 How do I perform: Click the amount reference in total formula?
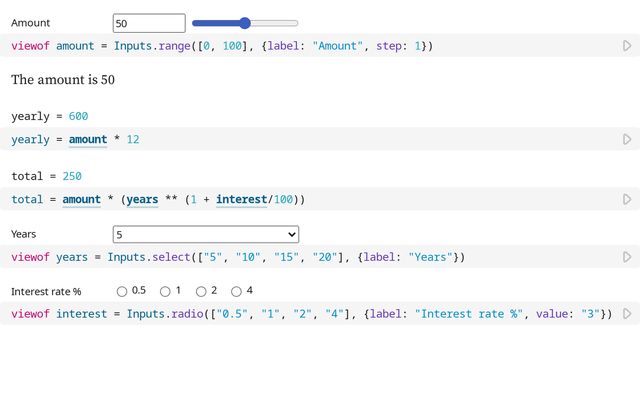click(81, 199)
